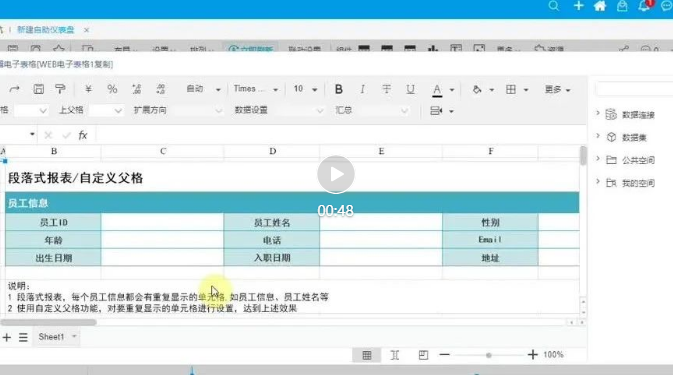Open fill color dropdown arrow
The width and height of the screenshot is (673, 375).
tap(492, 90)
